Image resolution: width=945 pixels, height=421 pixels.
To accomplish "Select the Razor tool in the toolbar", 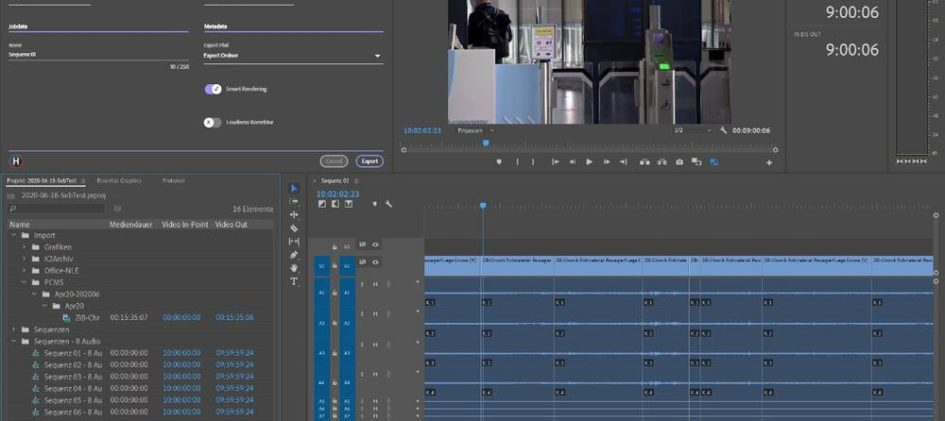I will point(294,228).
